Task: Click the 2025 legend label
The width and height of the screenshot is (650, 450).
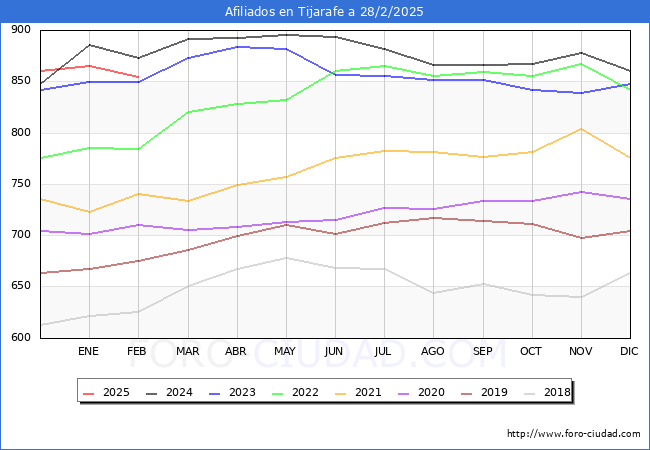Action: [x=116, y=392]
